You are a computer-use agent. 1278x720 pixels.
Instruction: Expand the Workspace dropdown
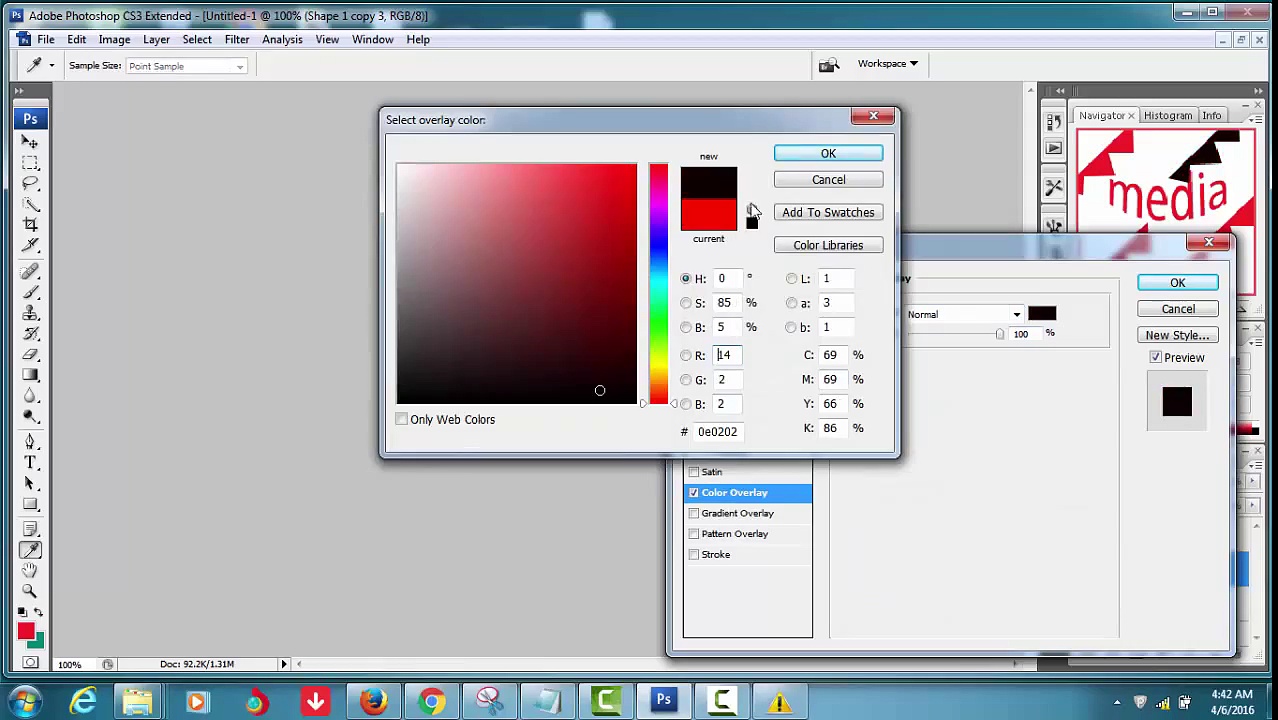[x=887, y=64]
